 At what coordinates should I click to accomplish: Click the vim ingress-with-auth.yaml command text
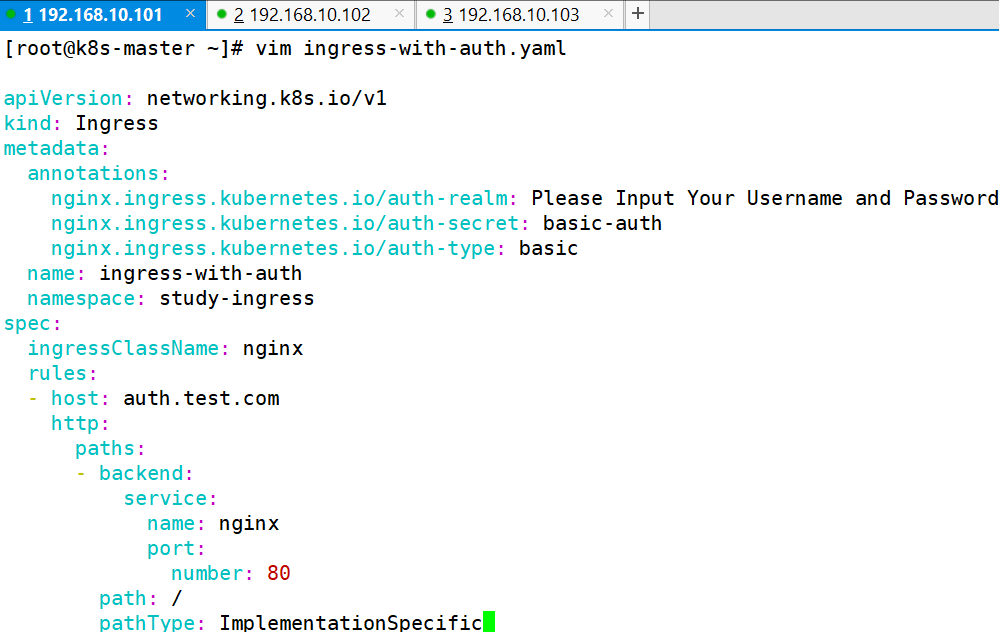(x=411, y=49)
